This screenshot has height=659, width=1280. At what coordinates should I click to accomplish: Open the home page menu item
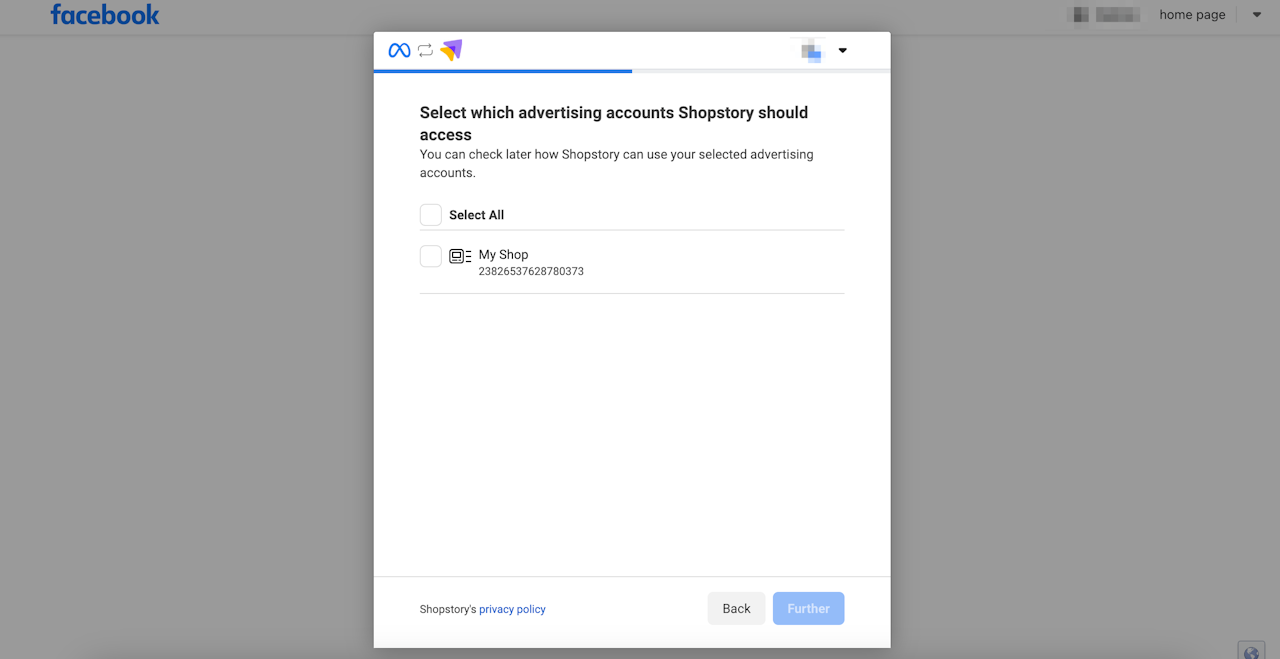(x=1192, y=15)
